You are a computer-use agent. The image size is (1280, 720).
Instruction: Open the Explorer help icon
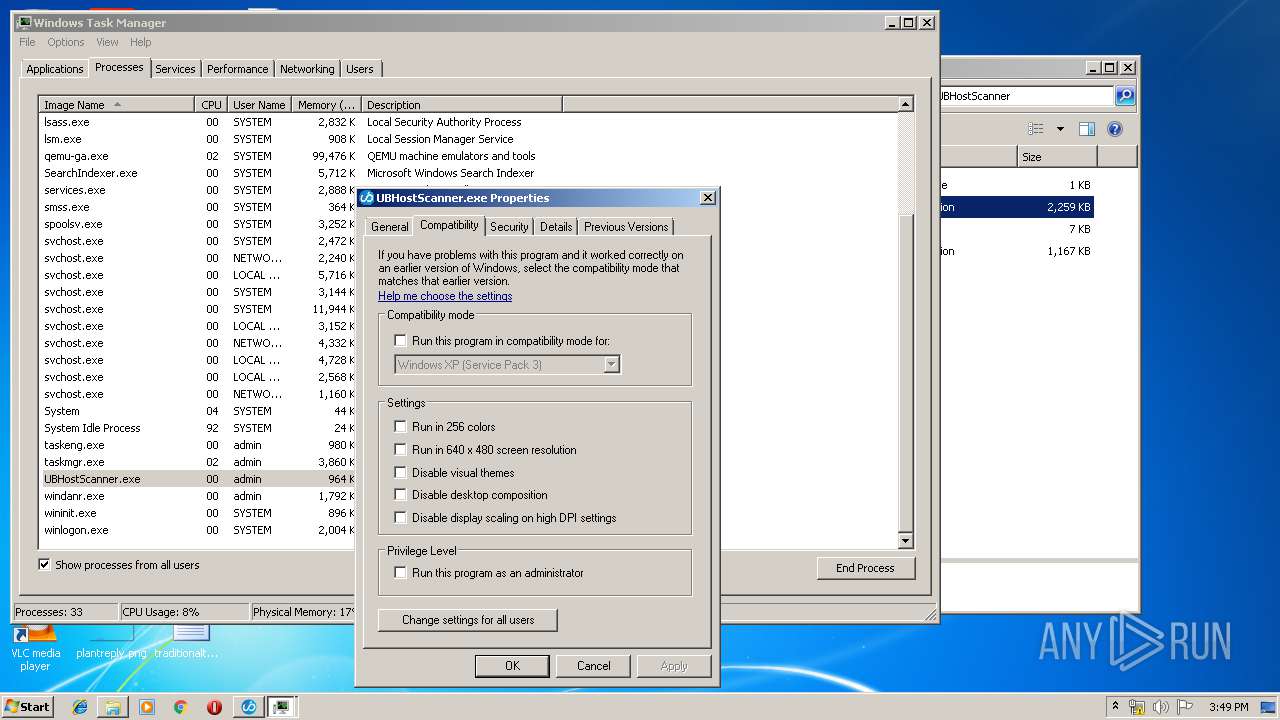pos(1115,129)
